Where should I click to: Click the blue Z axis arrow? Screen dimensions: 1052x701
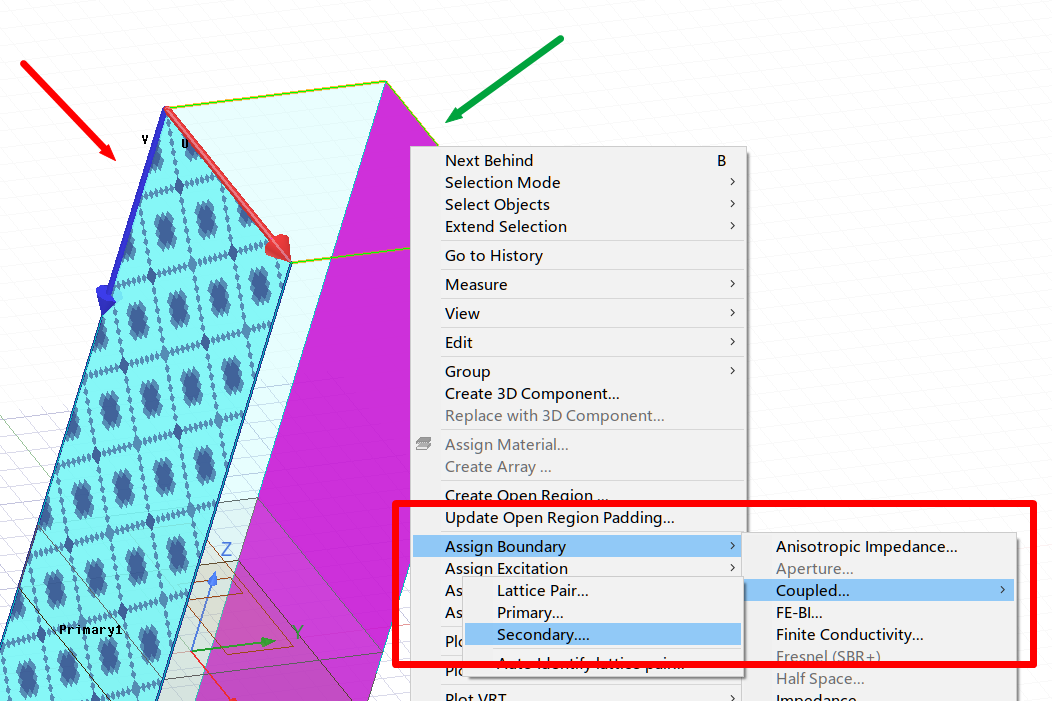pyautogui.click(x=213, y=579)
